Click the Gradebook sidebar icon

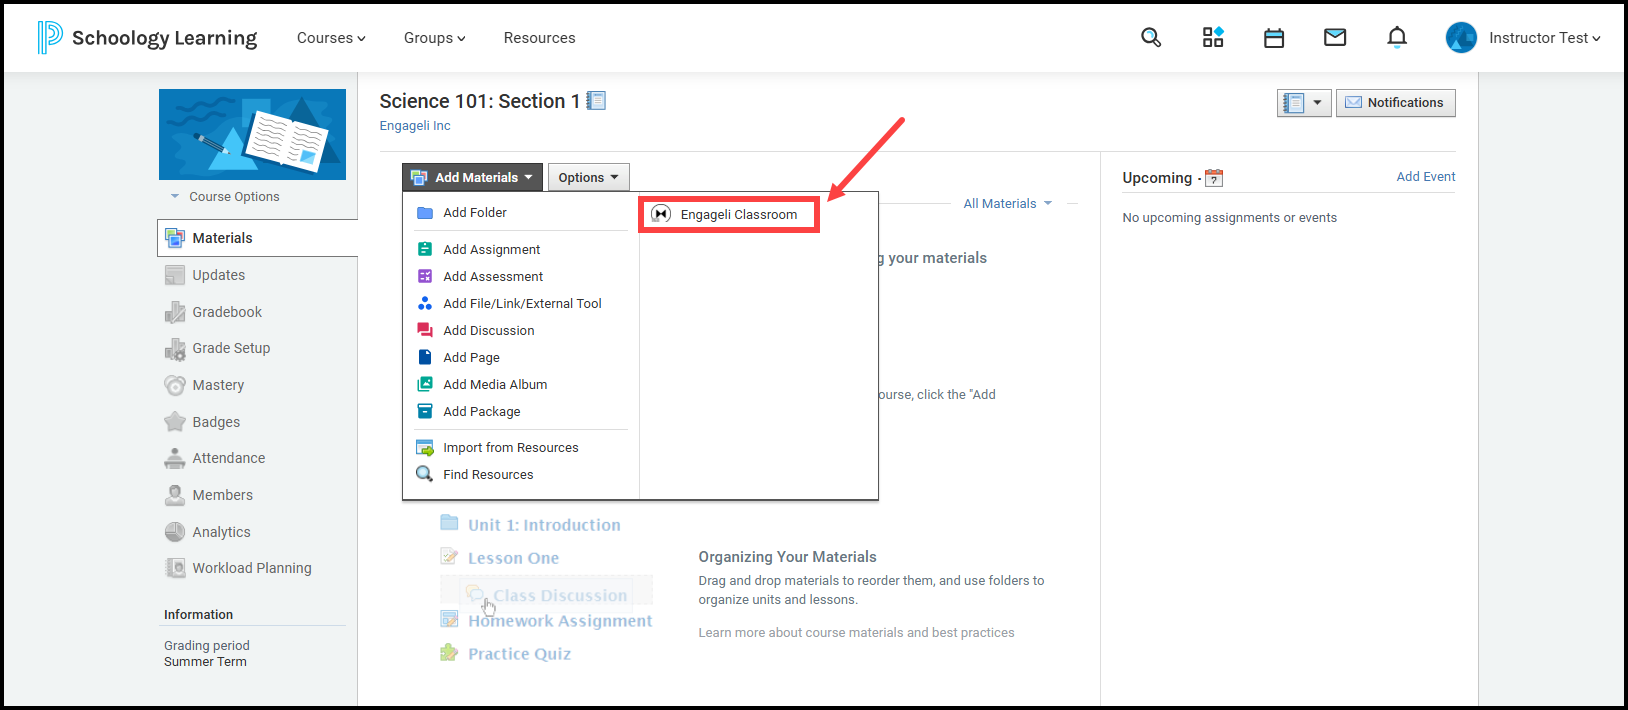coord(175,312)
